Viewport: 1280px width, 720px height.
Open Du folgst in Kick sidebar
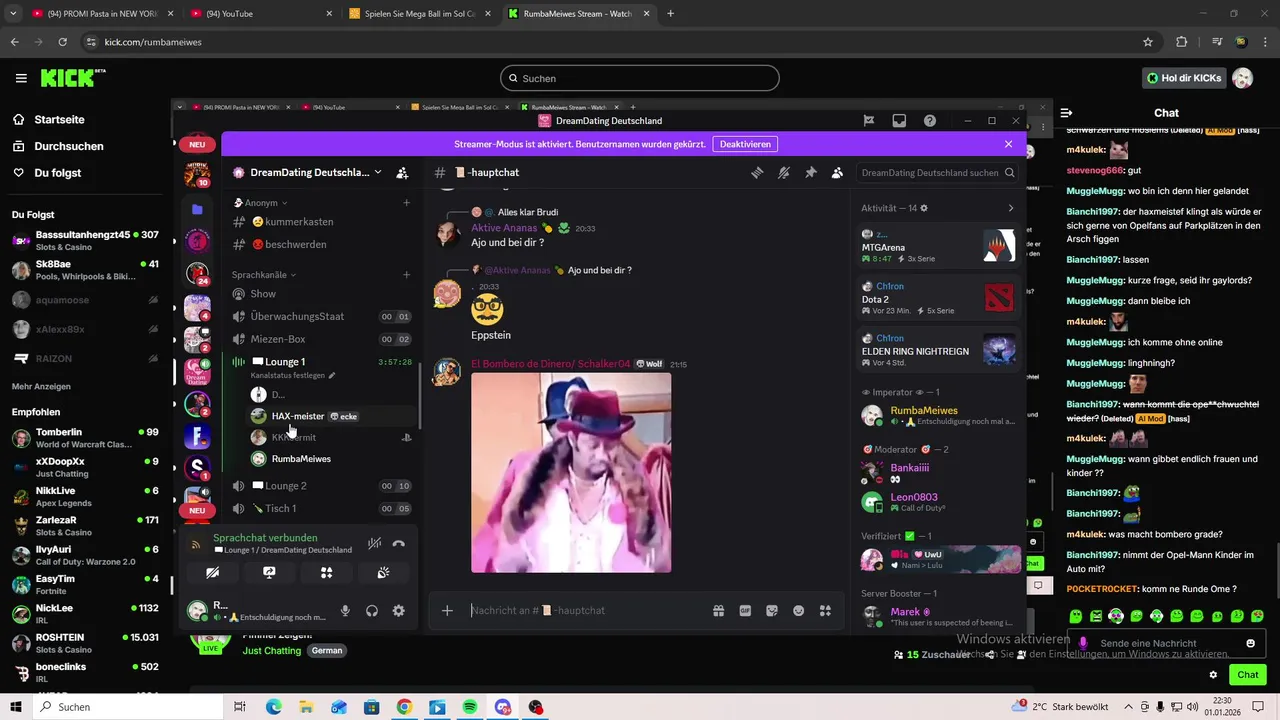point(58,173)
